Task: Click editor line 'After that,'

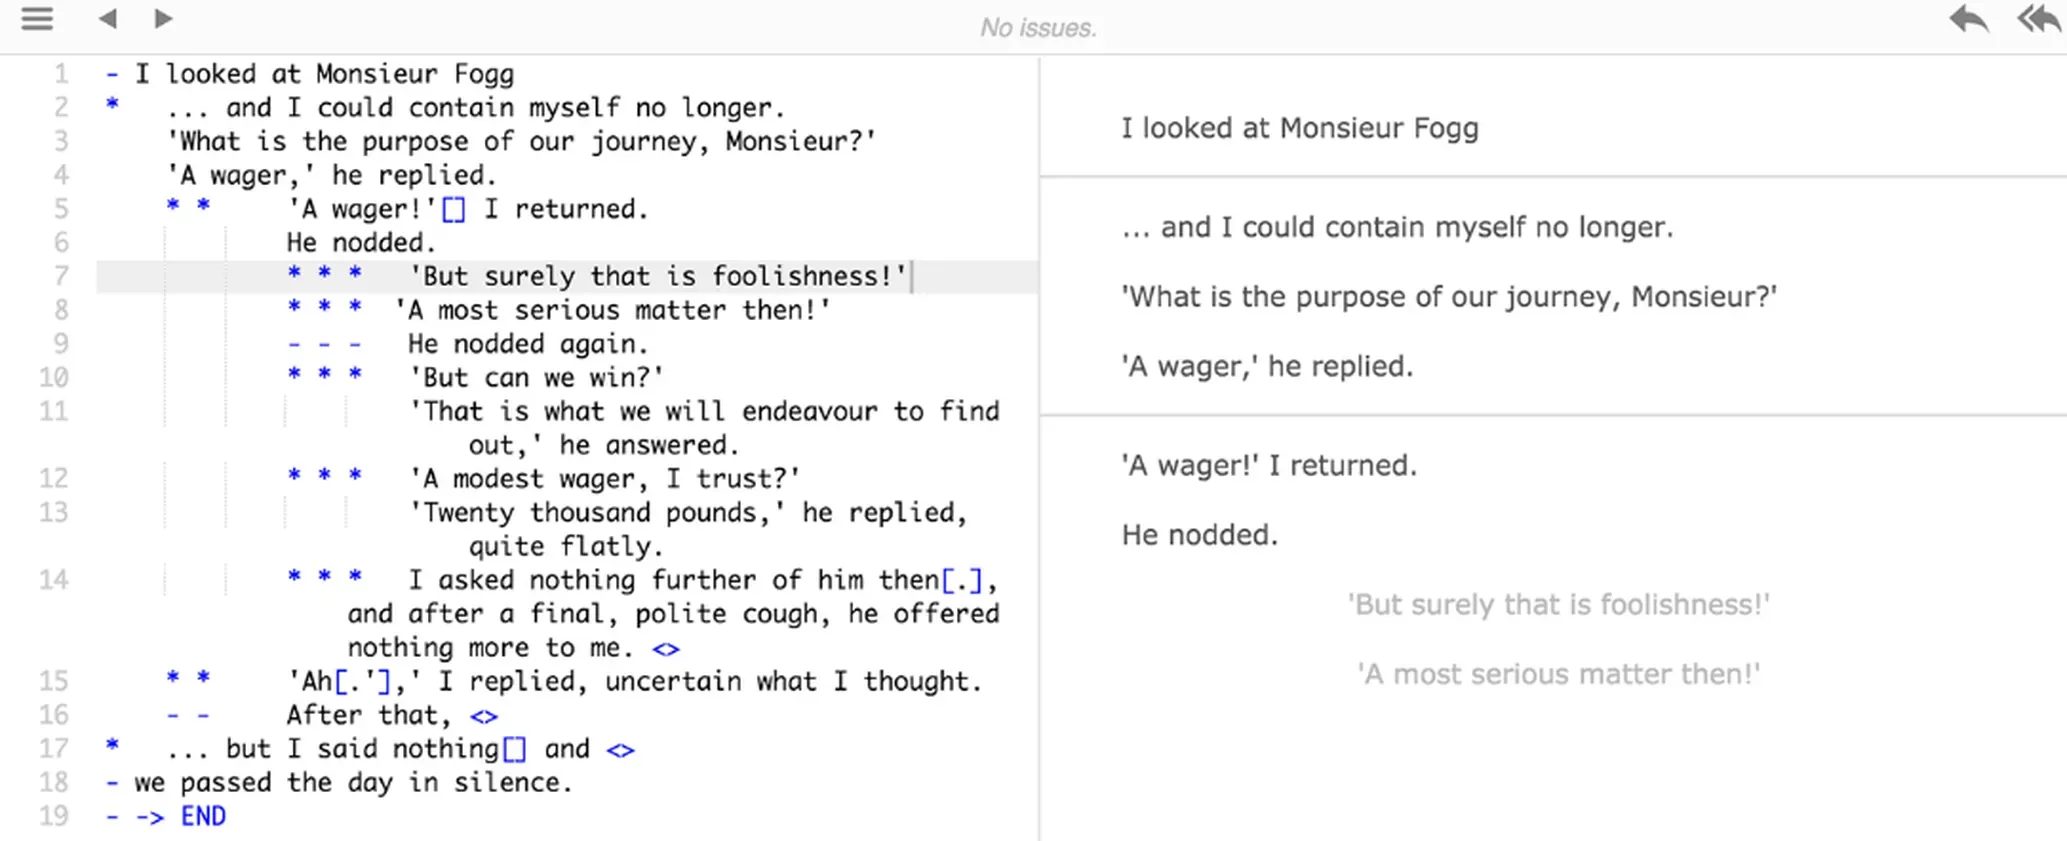Action: 369,715
